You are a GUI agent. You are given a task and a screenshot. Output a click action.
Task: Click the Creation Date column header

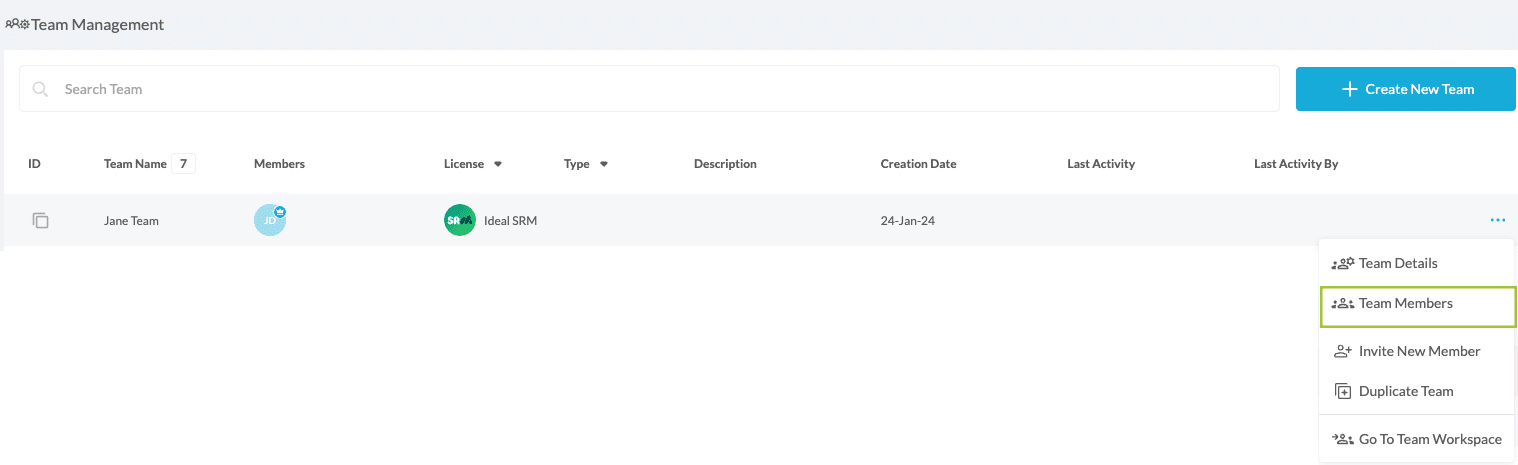(x=918, y=164)
